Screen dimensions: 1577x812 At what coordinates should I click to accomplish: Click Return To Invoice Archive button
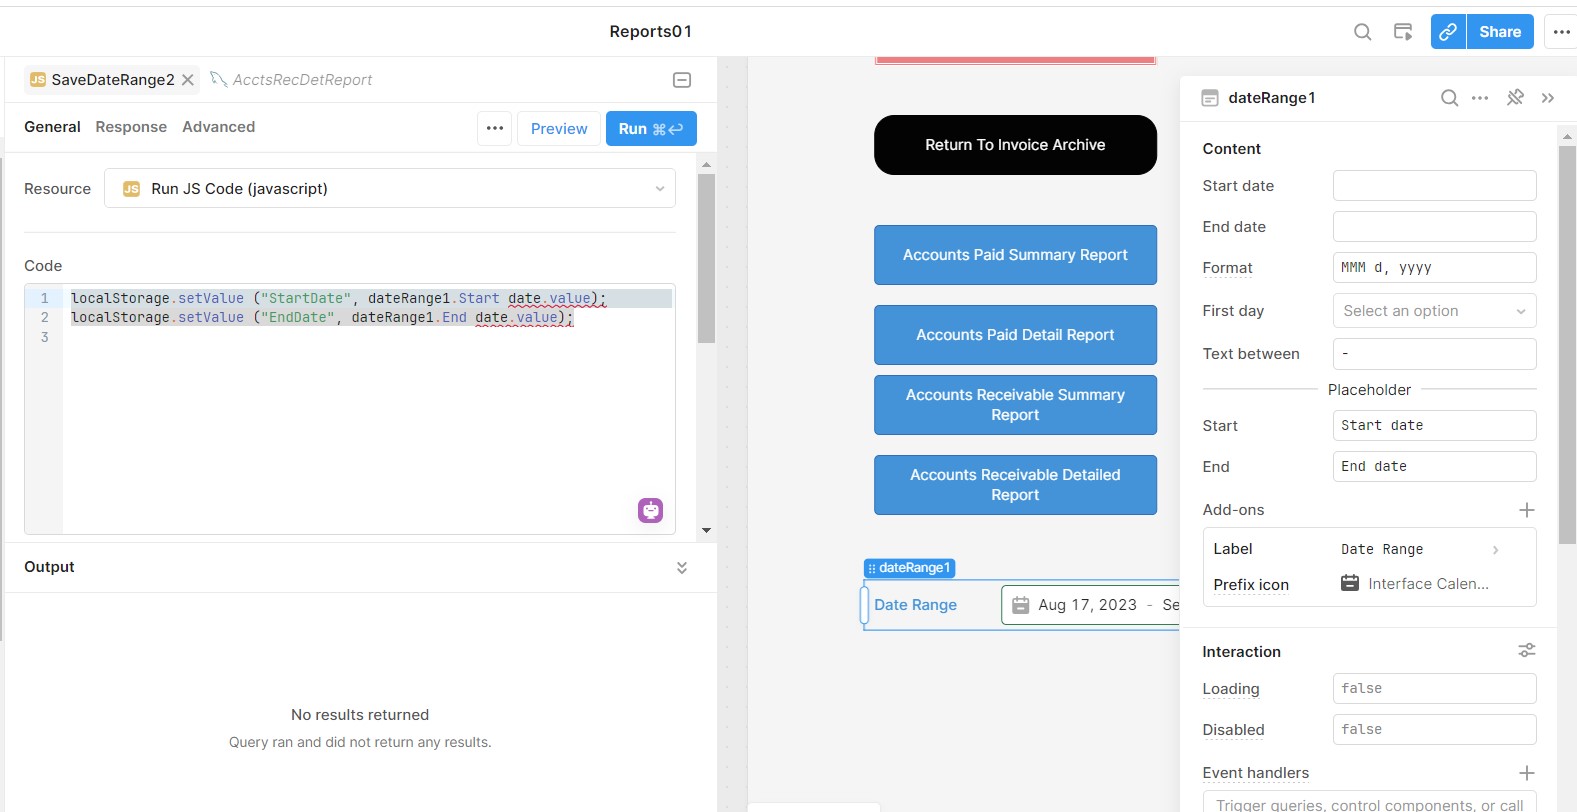1015,145
